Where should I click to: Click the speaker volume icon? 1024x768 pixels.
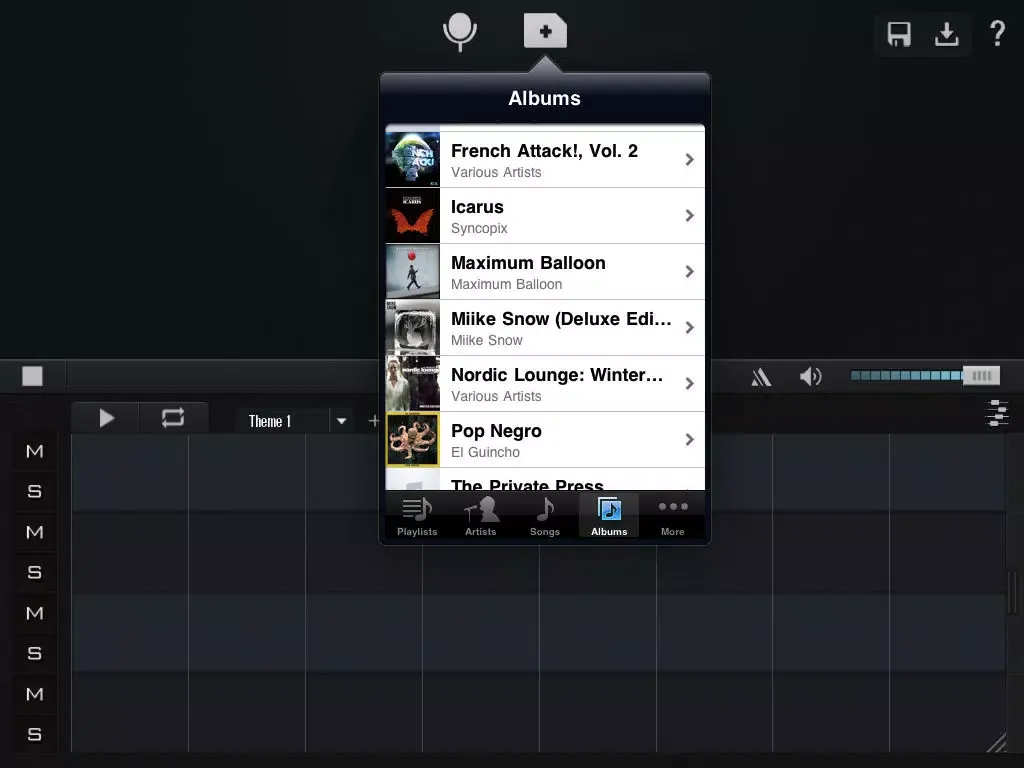click(x=810, y=376)
